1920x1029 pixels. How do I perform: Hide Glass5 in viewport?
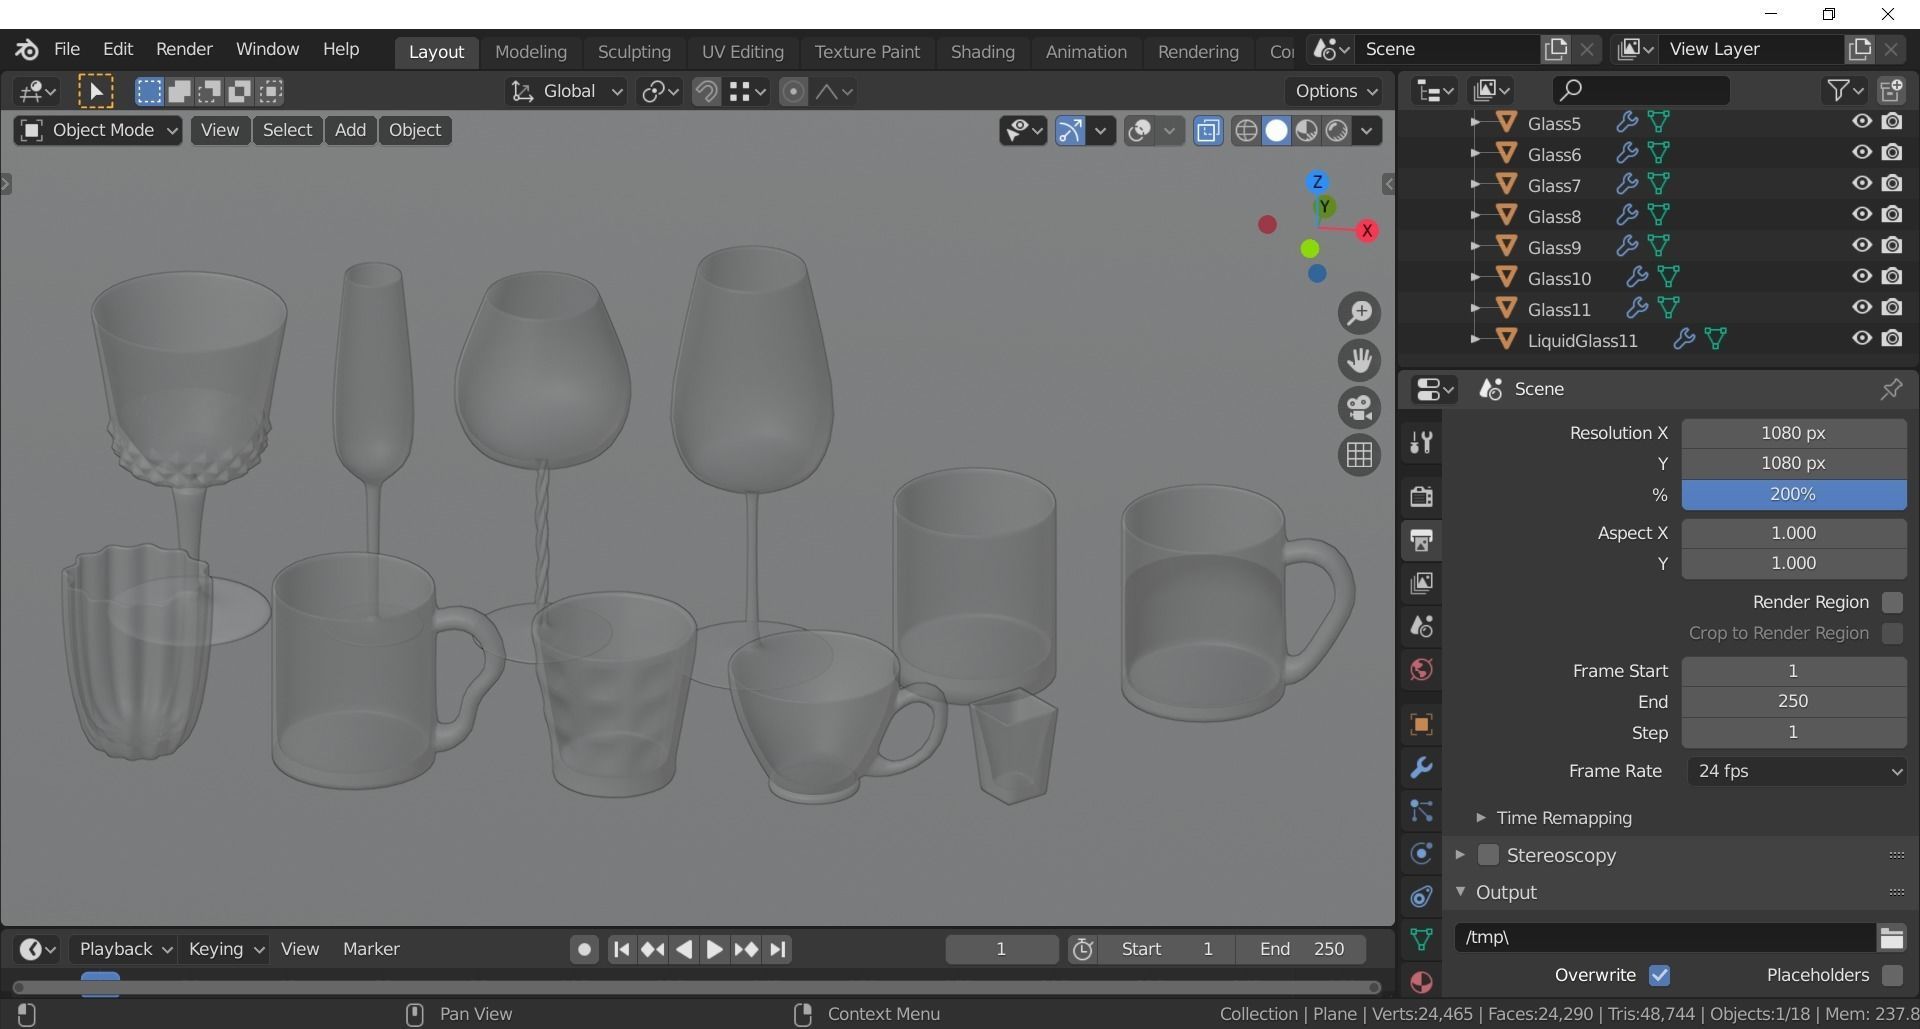click(1861, 122)
